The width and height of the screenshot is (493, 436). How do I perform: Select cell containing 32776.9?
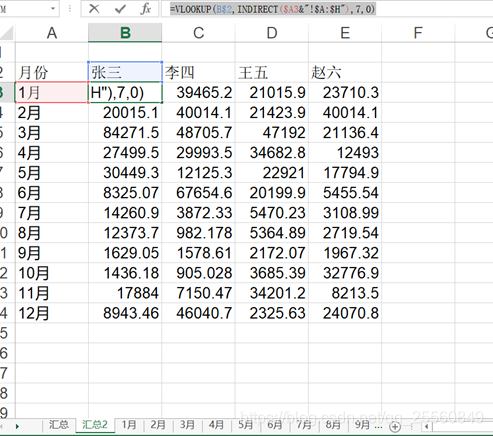[345, 273]
